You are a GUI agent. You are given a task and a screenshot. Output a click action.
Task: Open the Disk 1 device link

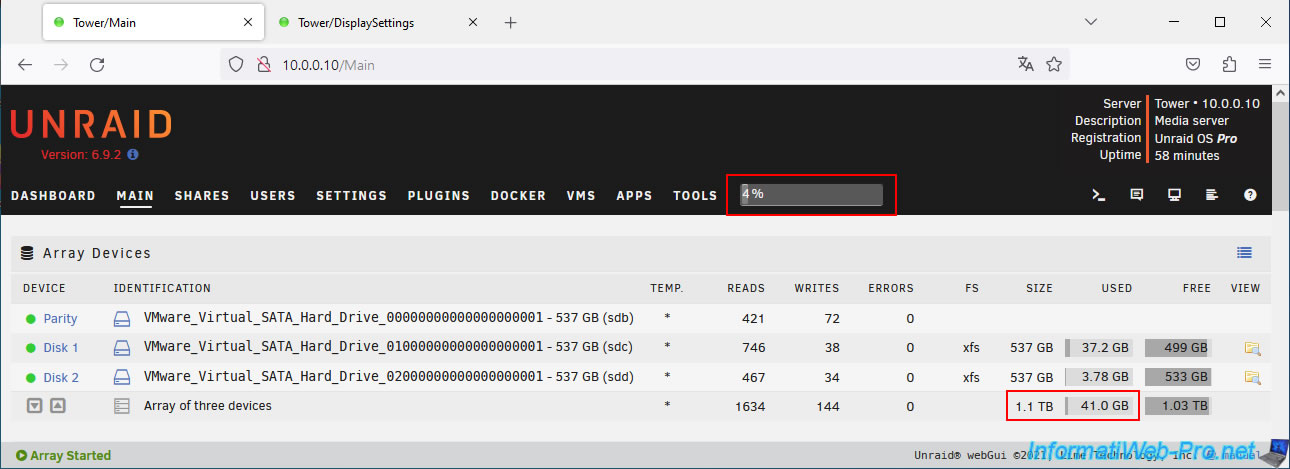coord(60,348)
